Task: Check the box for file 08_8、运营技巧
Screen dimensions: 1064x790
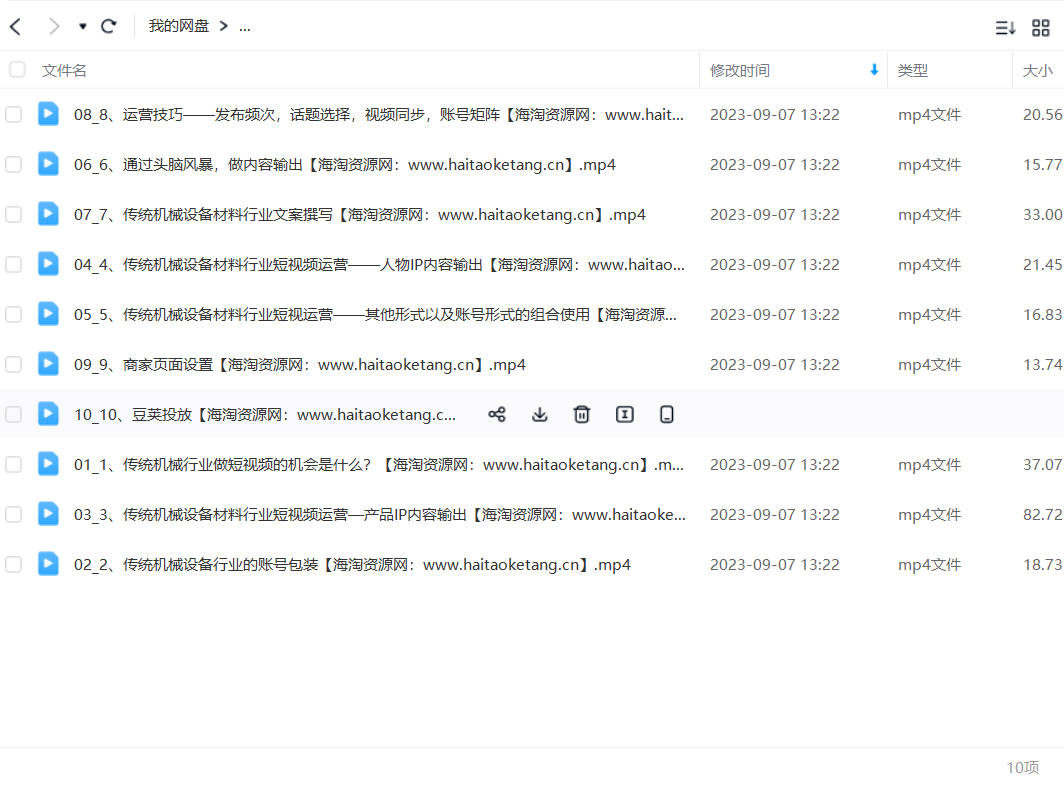Action: click(14, 114)
